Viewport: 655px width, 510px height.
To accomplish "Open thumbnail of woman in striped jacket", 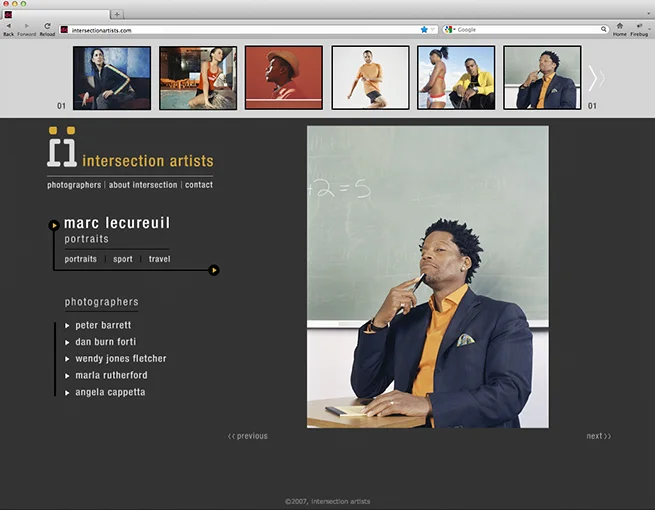I will click(x=112, y=78).
